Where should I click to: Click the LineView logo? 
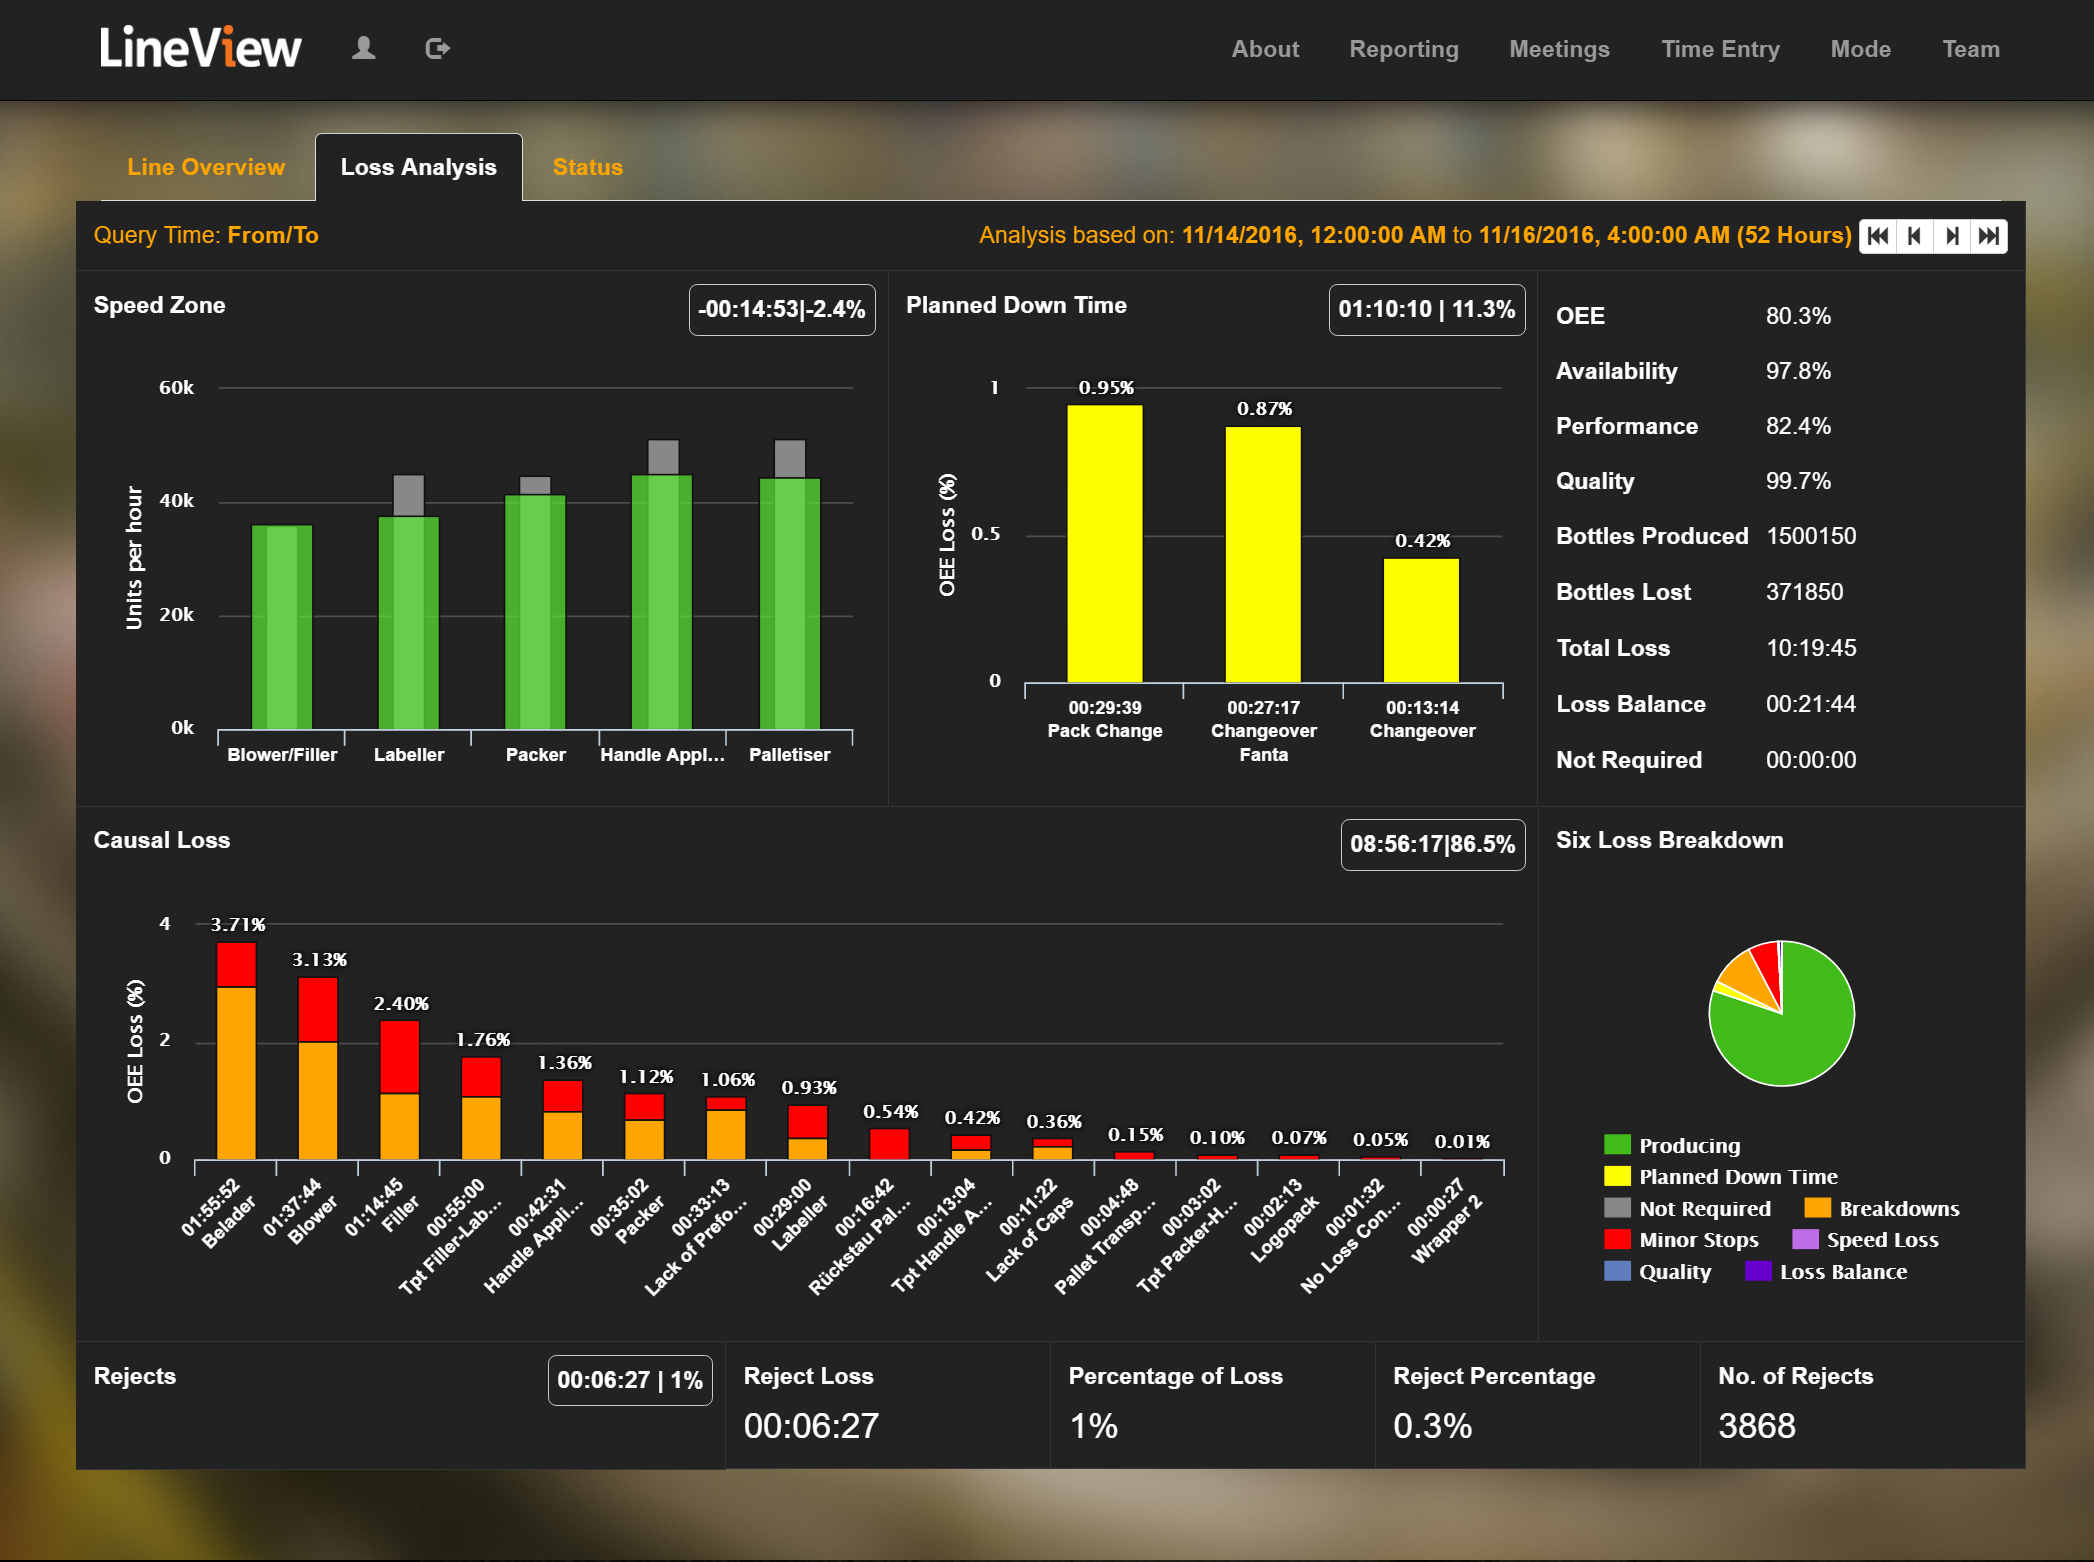tap(200, 47)
